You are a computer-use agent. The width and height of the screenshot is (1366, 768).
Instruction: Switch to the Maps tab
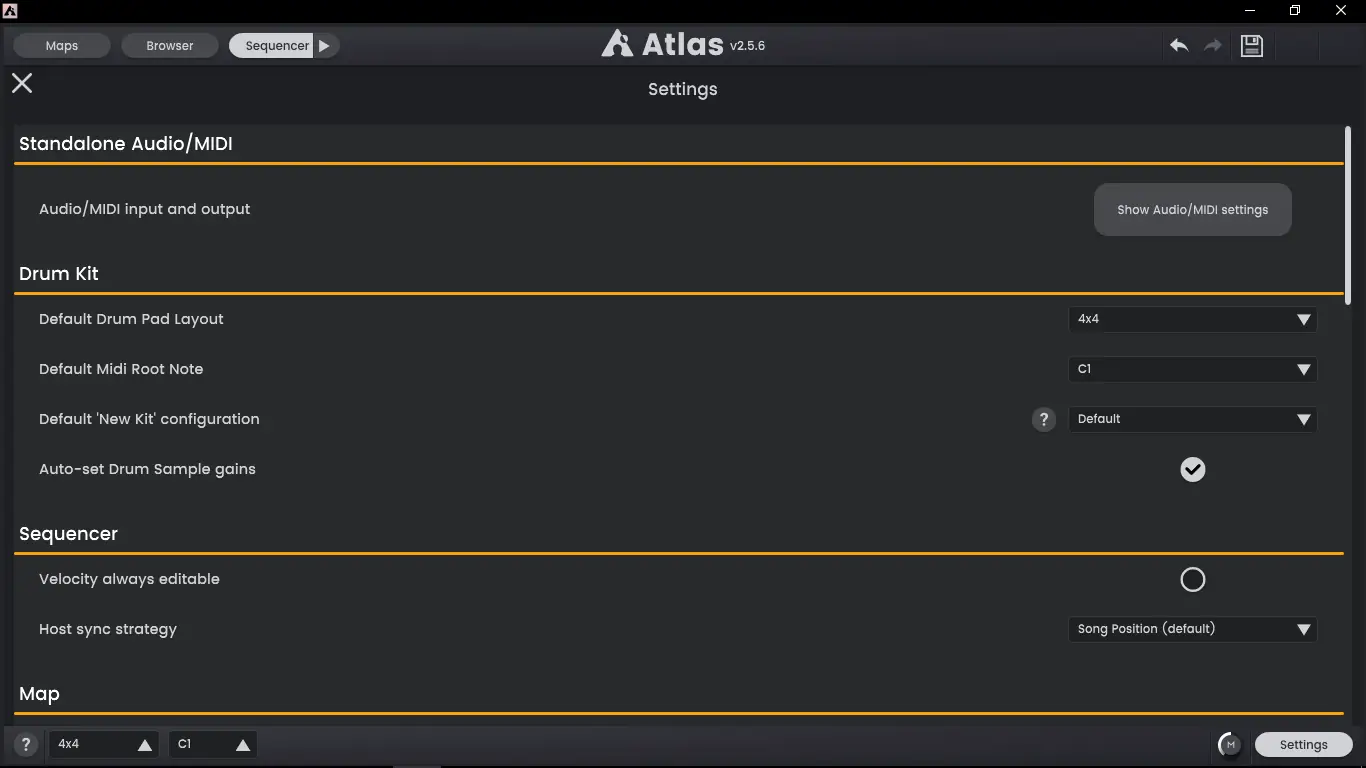tap(62, 46)
